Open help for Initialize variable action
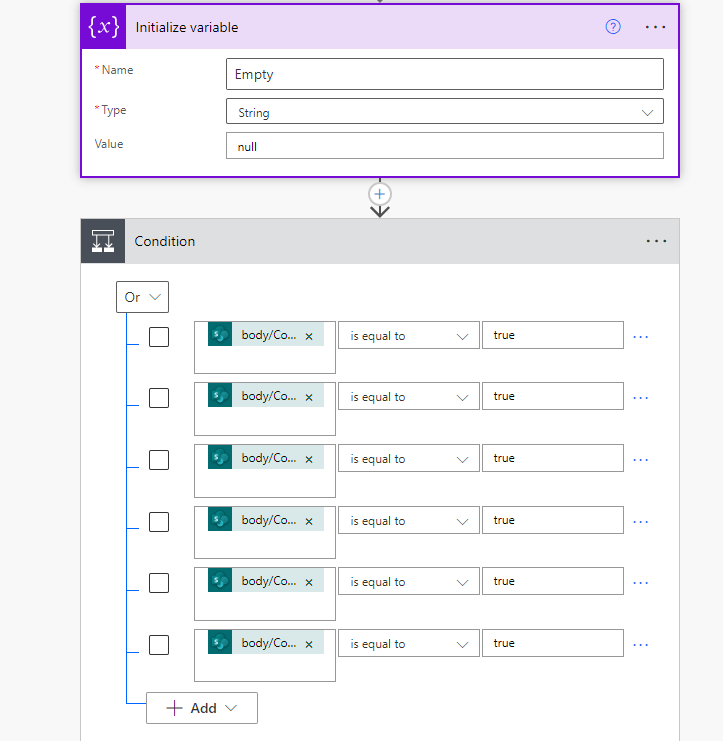The width and height of the screenshot is (723, 741). click(x=613, y=27)
